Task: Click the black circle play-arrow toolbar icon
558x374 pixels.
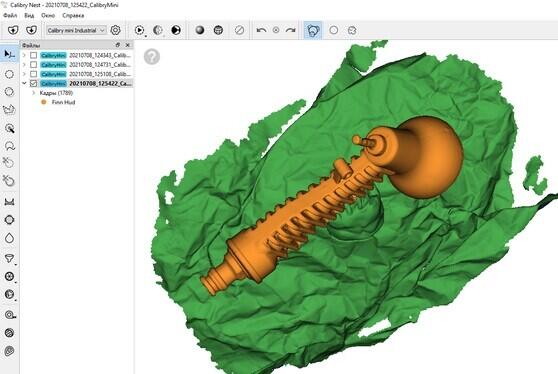Action: click(176, 30)
